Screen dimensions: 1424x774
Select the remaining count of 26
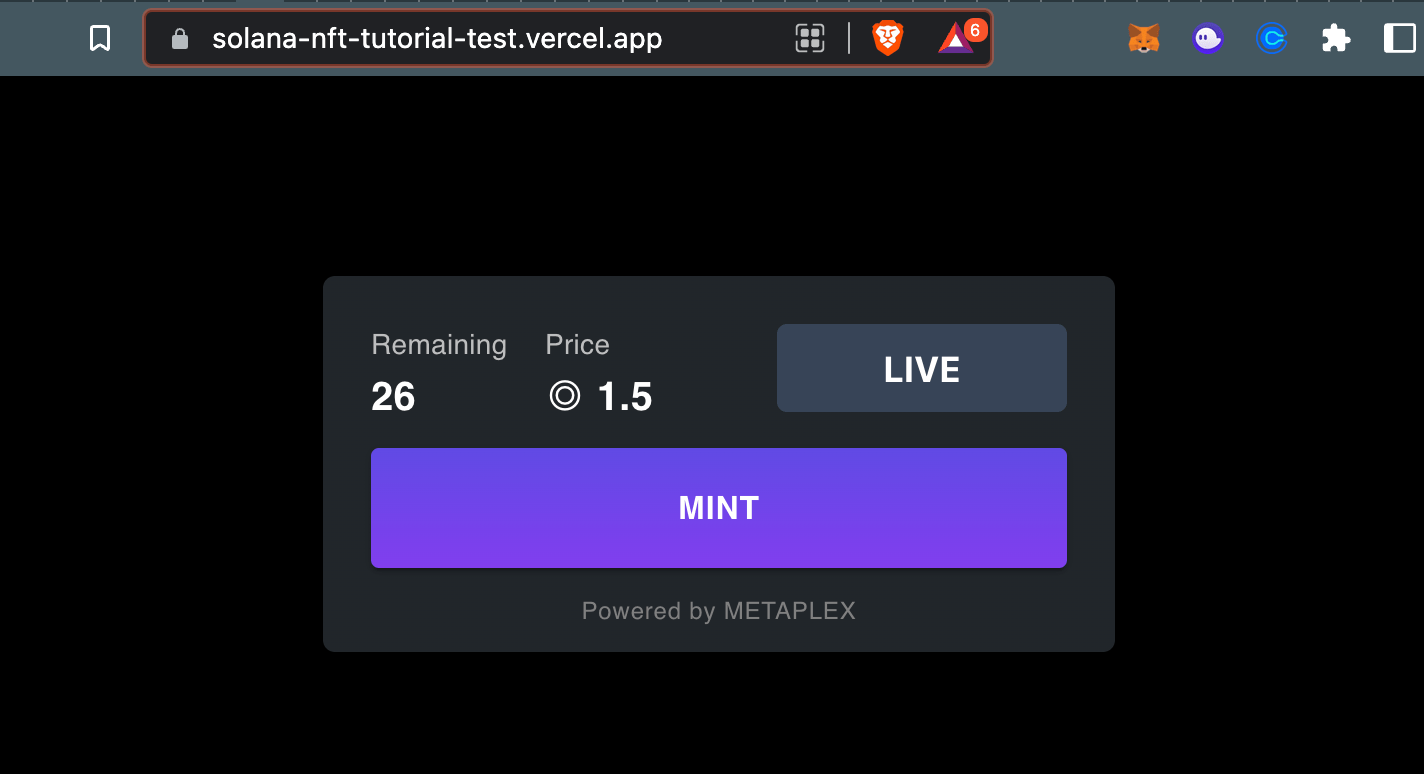click(x=393, y=396)
